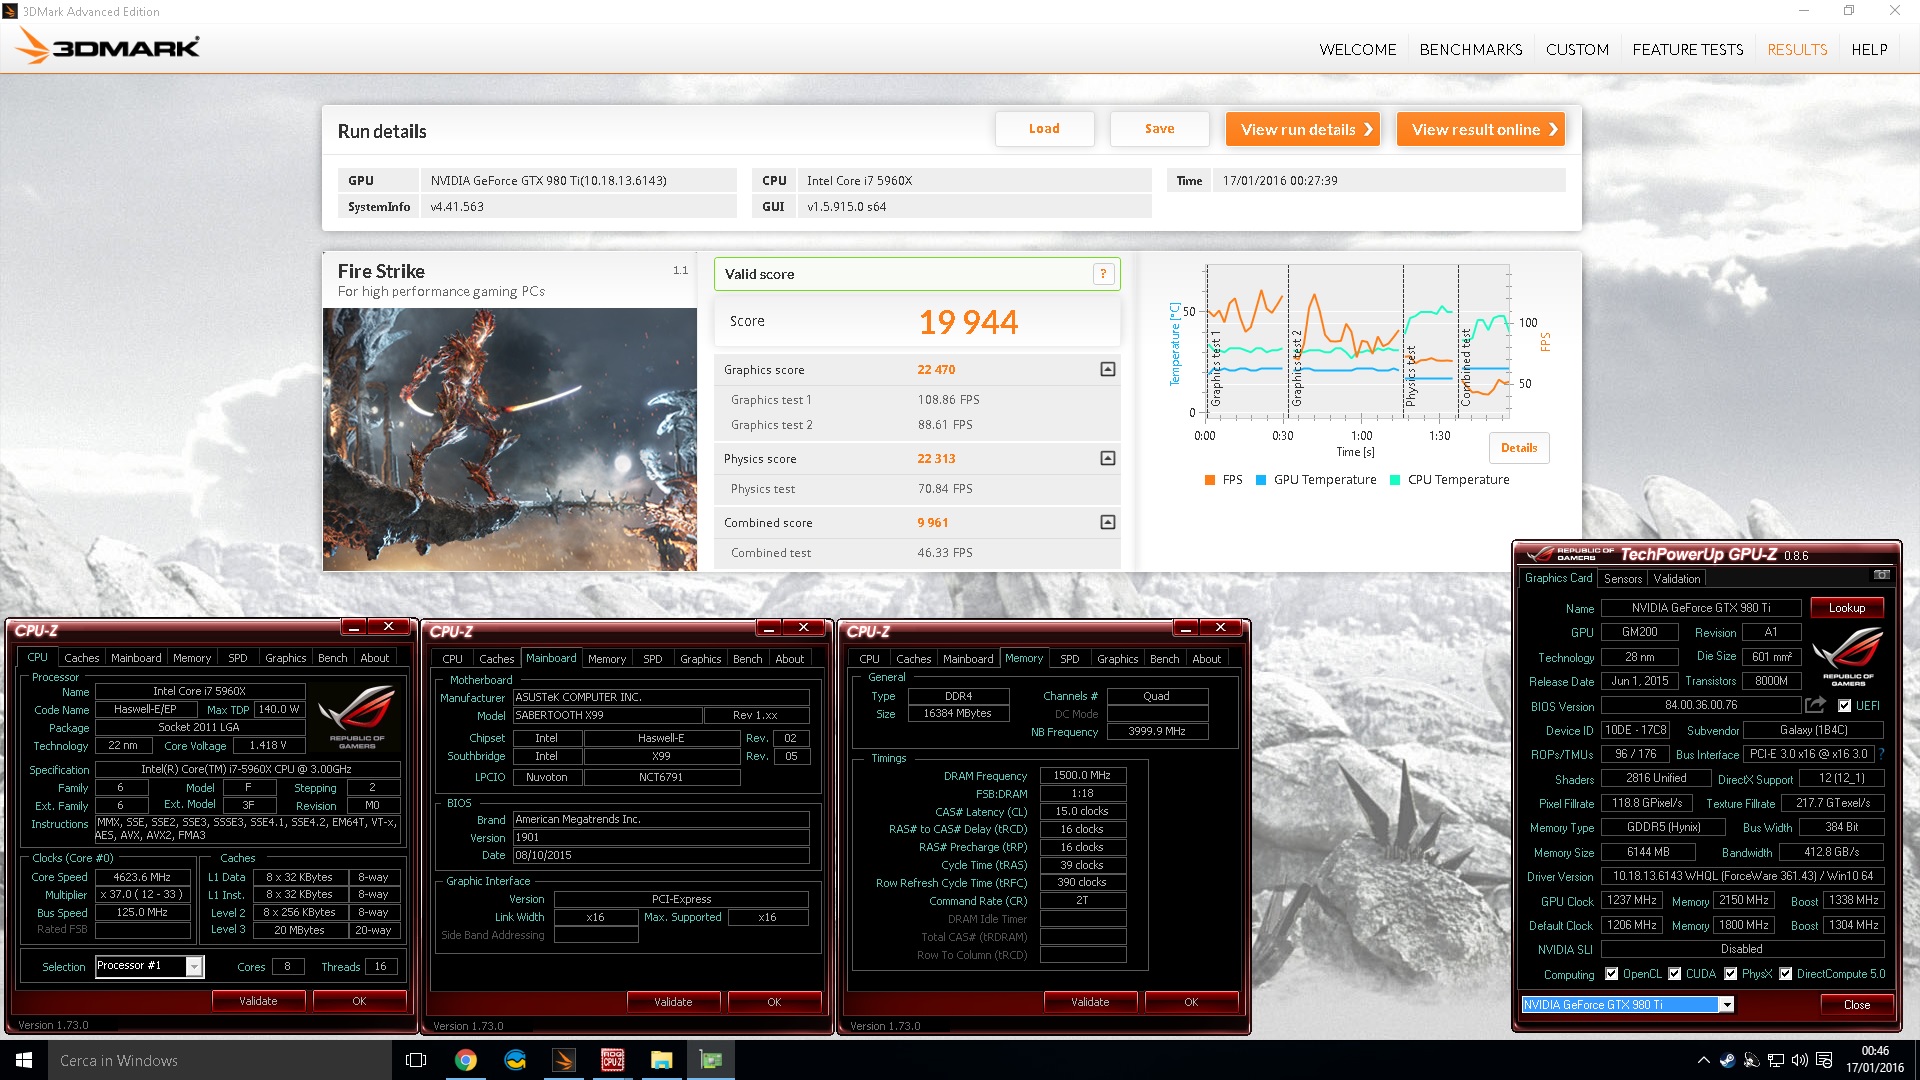Click the blue GPU Temperature legend swatch

[1260, 480]
